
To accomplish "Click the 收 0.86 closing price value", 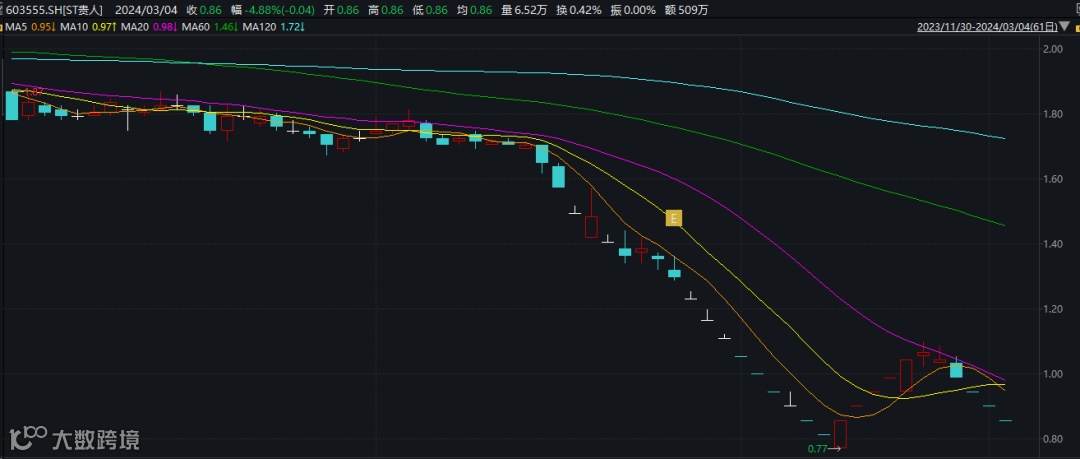I will (x=205, y=10).
